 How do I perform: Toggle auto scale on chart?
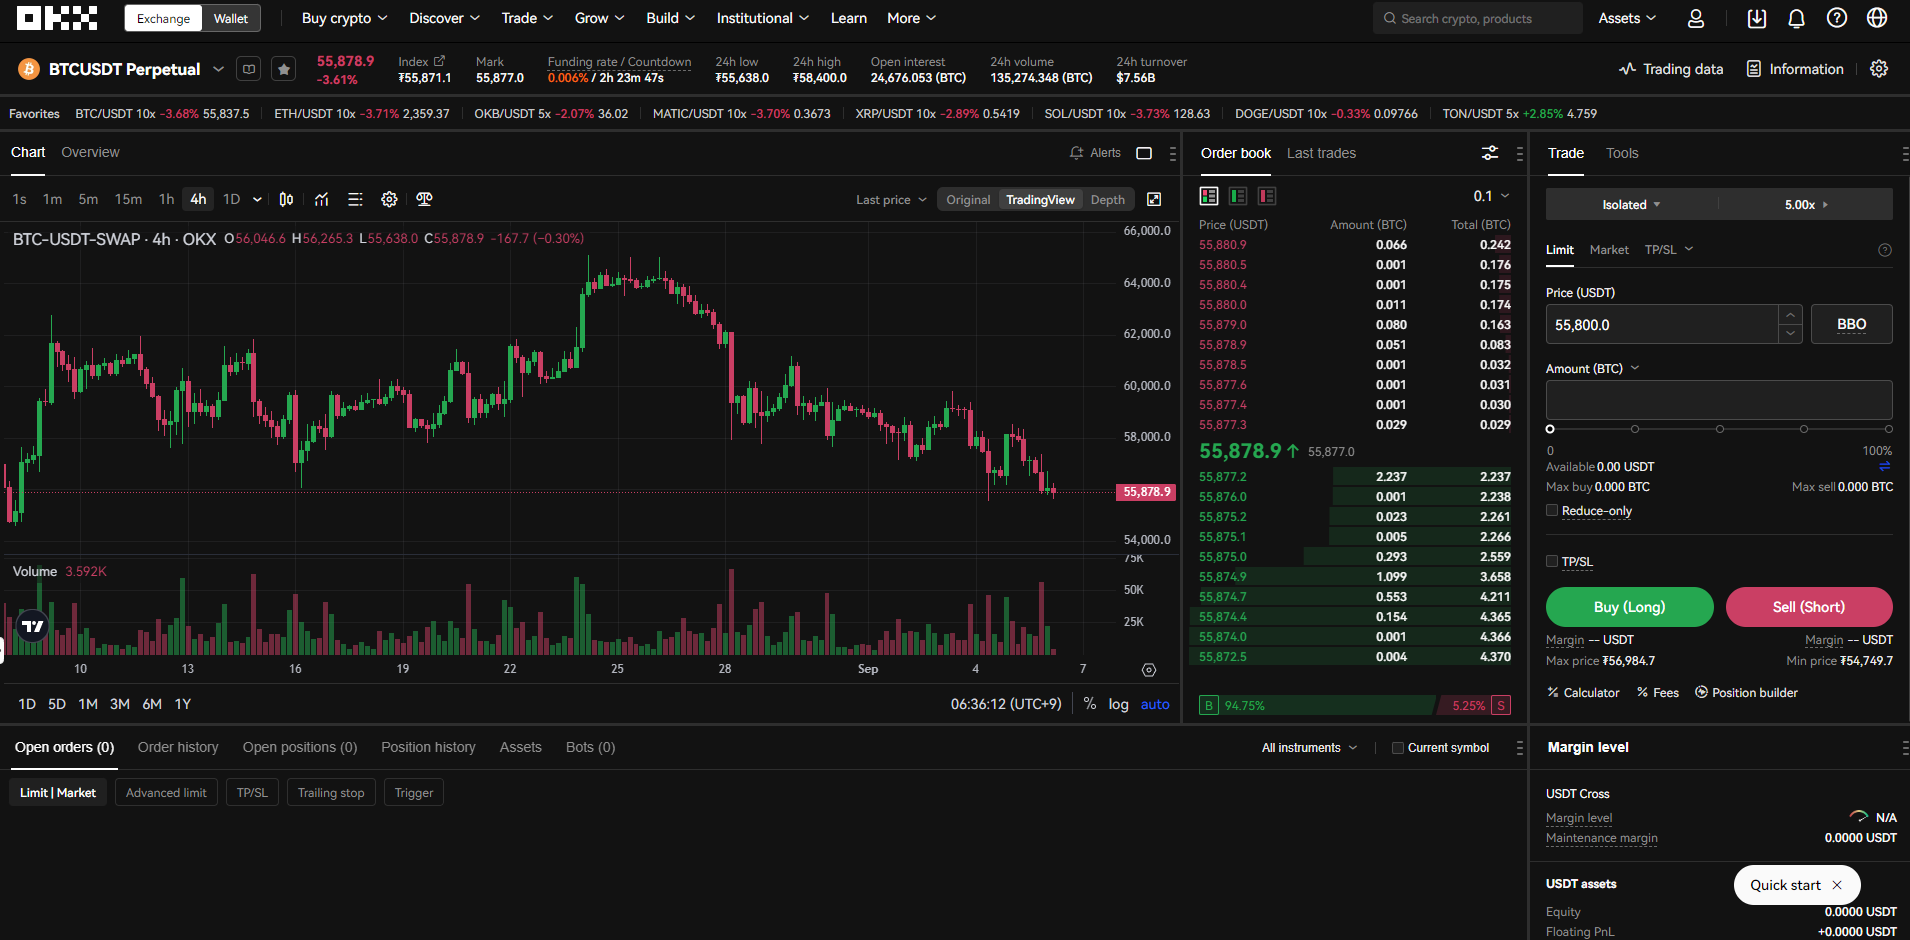[1155, 704]
